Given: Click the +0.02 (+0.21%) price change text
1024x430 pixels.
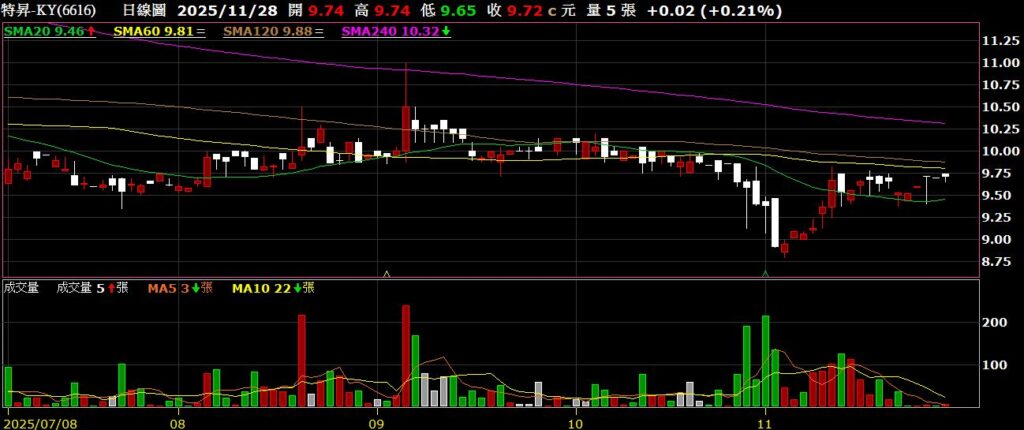Looking at the screenshot, I should coord(714,11).
